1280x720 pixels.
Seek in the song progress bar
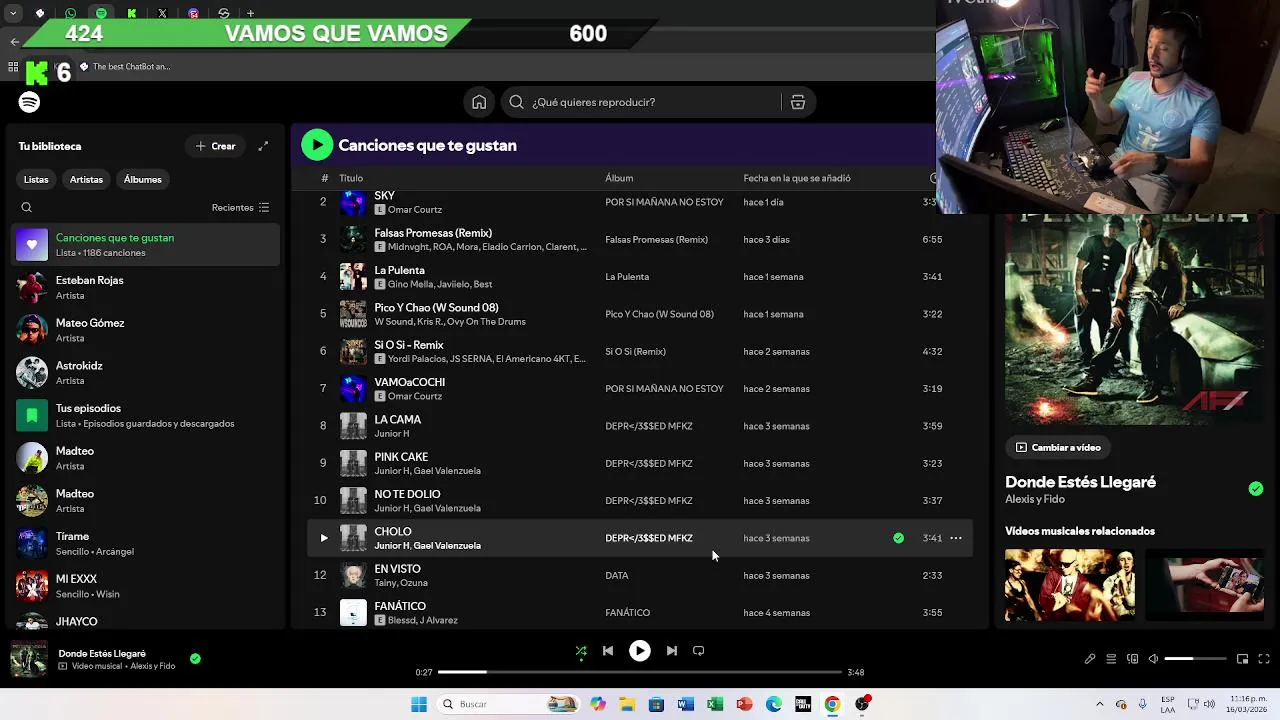[x=639, y=673]
